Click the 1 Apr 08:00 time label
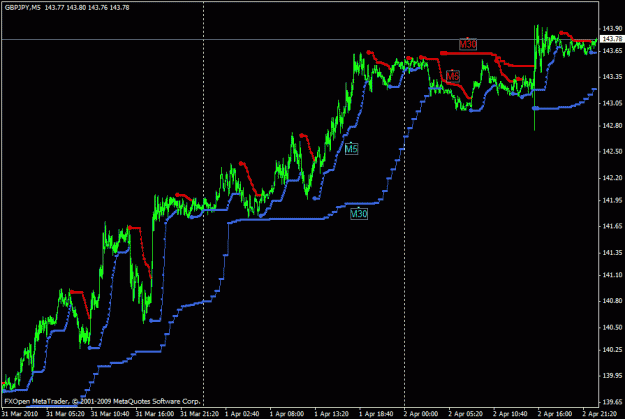Screen dimensions: 625x419 (287, 414)
